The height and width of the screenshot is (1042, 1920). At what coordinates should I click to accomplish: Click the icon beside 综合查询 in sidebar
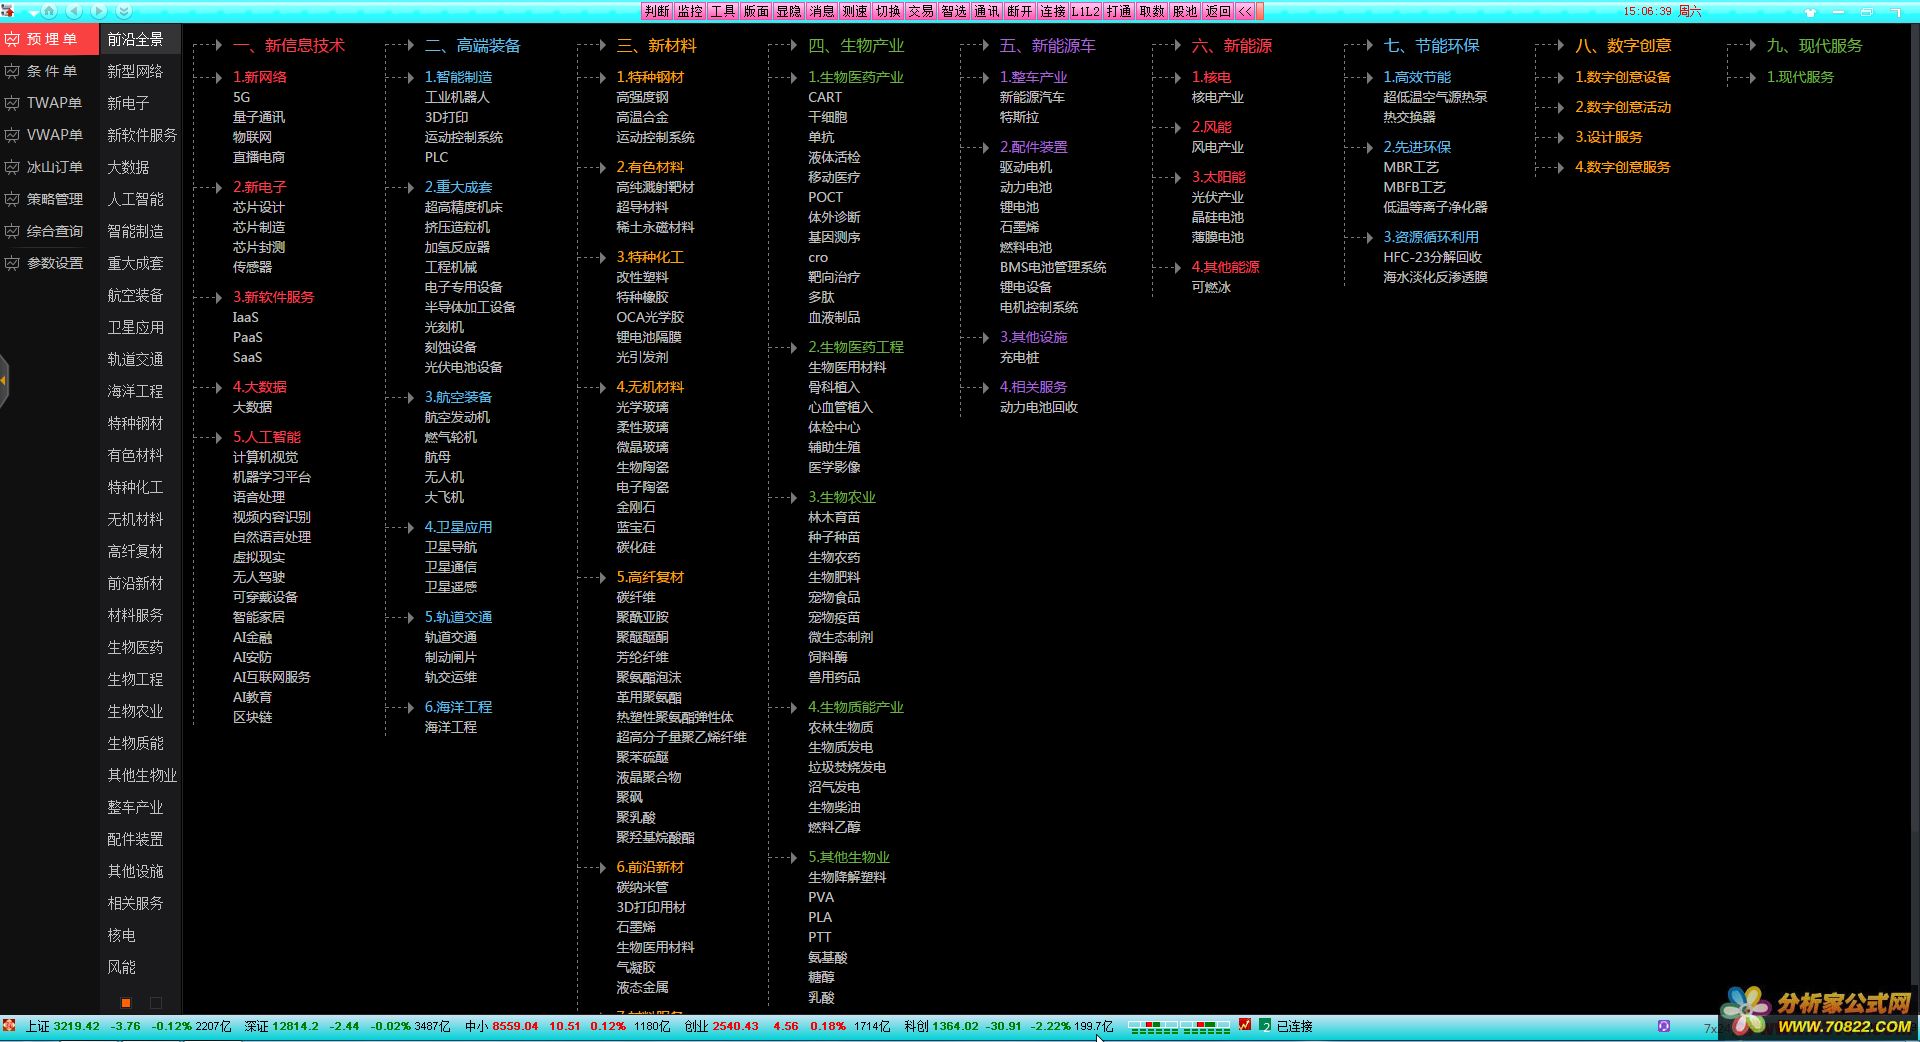pos(12,231)
